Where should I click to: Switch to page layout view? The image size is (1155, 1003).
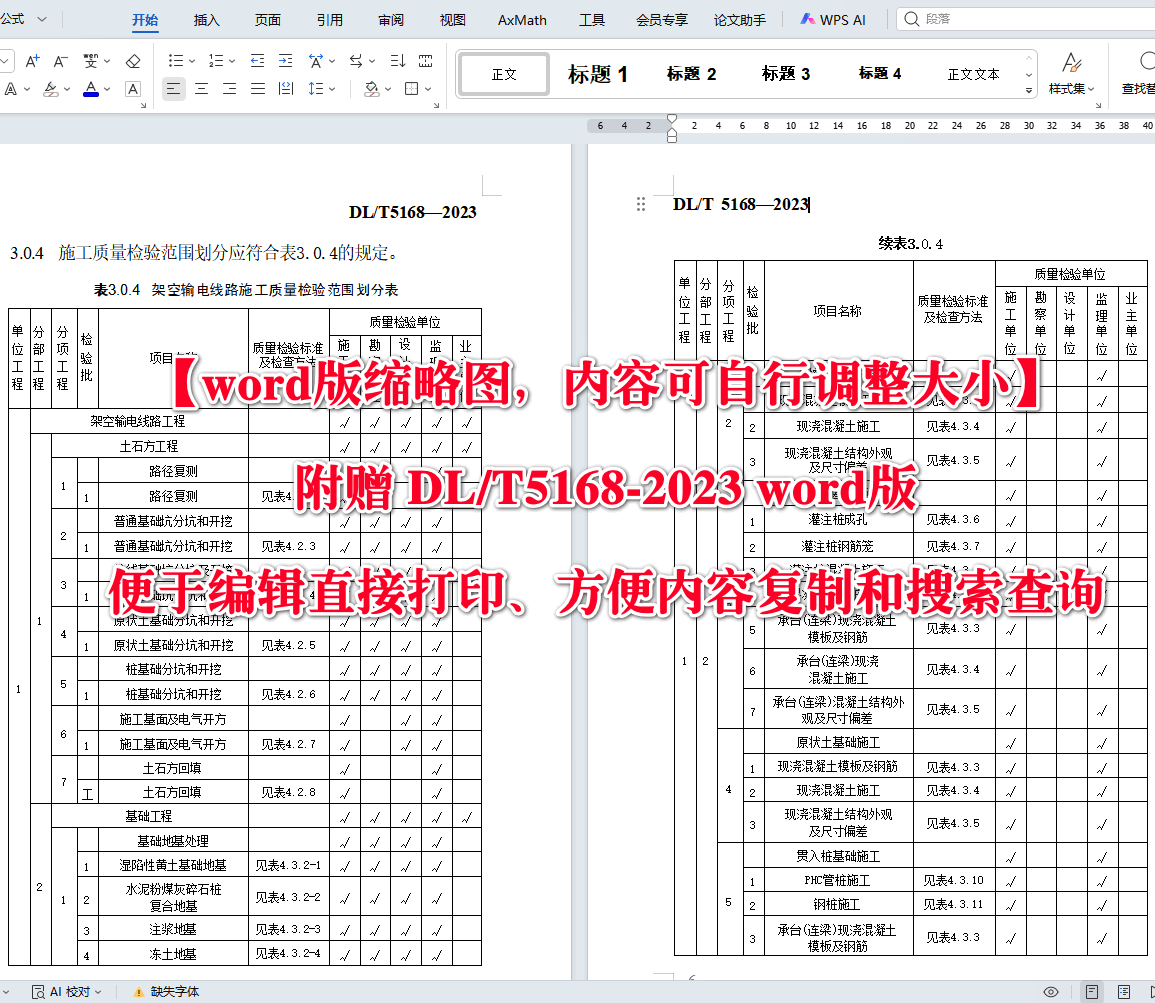(x=1092, y=992)
